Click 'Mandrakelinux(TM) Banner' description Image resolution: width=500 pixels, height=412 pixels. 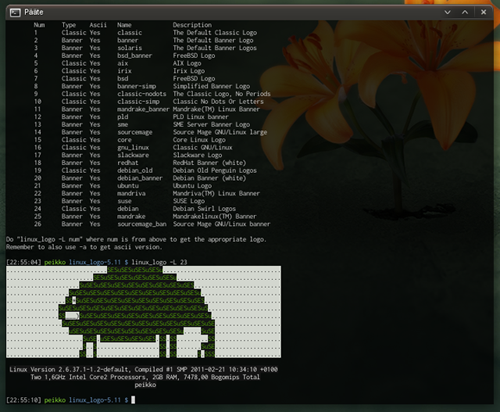pyautogui.click(x=215, y=217)
